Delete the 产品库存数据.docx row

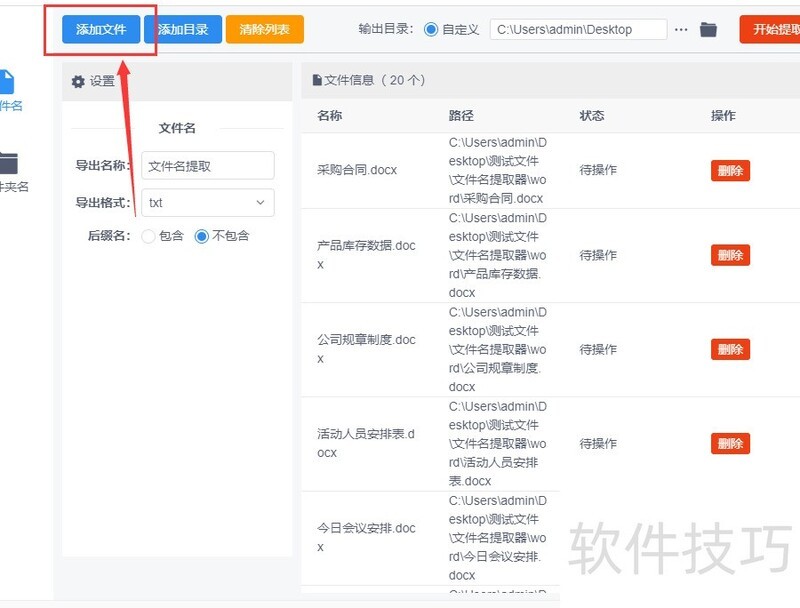click(x=730, y=255)
